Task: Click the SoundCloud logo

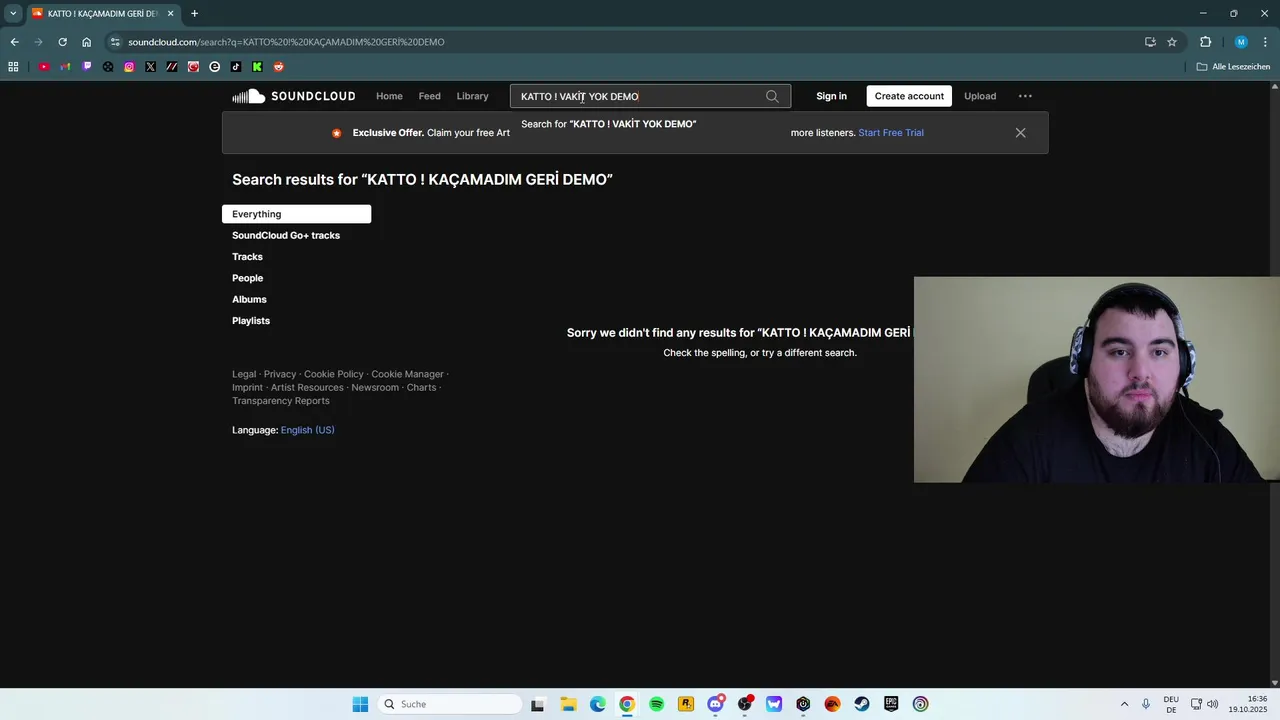Action: pyautogui.click(x=294, y=96)
